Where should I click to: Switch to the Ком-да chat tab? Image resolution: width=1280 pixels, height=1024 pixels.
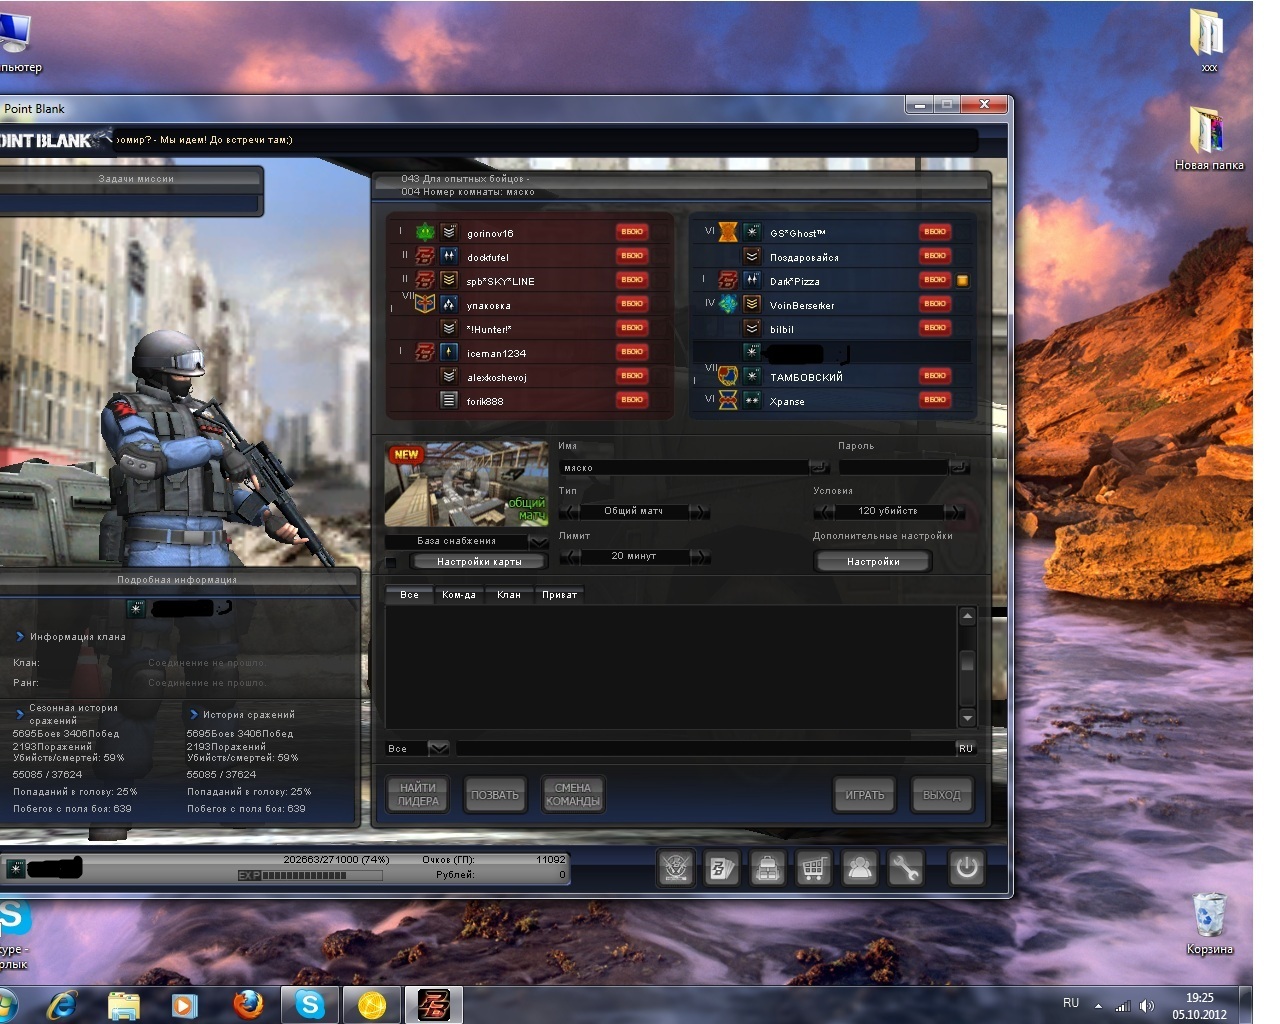tap(459, 595)
